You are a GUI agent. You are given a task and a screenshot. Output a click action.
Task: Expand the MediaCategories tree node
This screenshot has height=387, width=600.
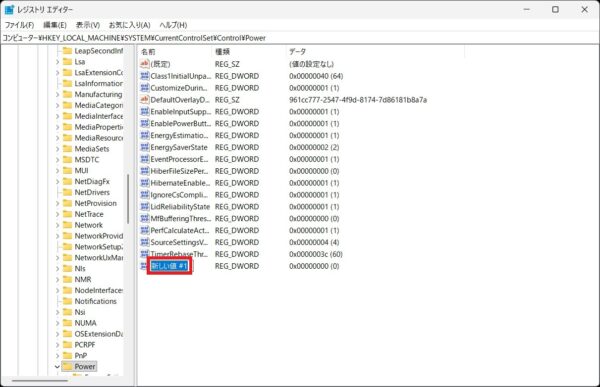57,105
